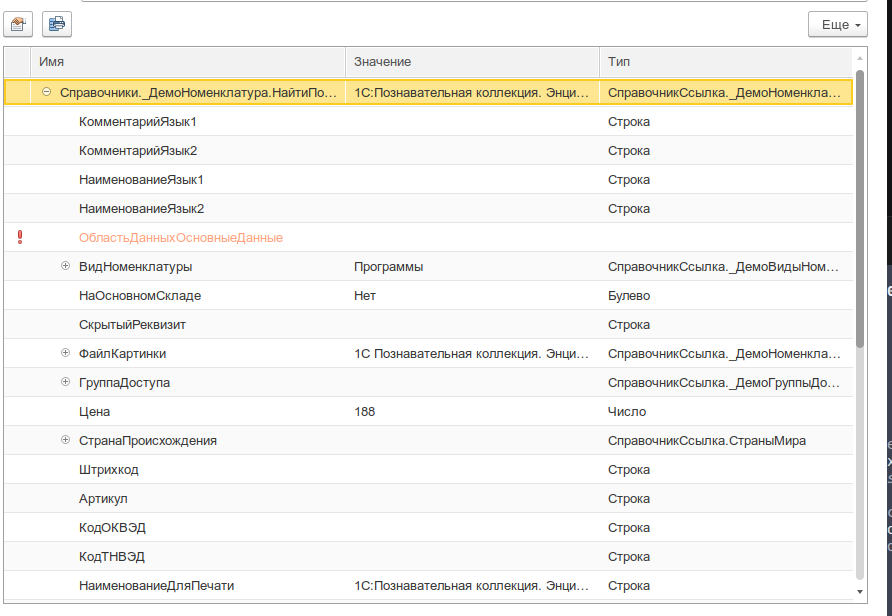
Task: Select the ВидНоменклатуры row name
Action: (135, 267)
